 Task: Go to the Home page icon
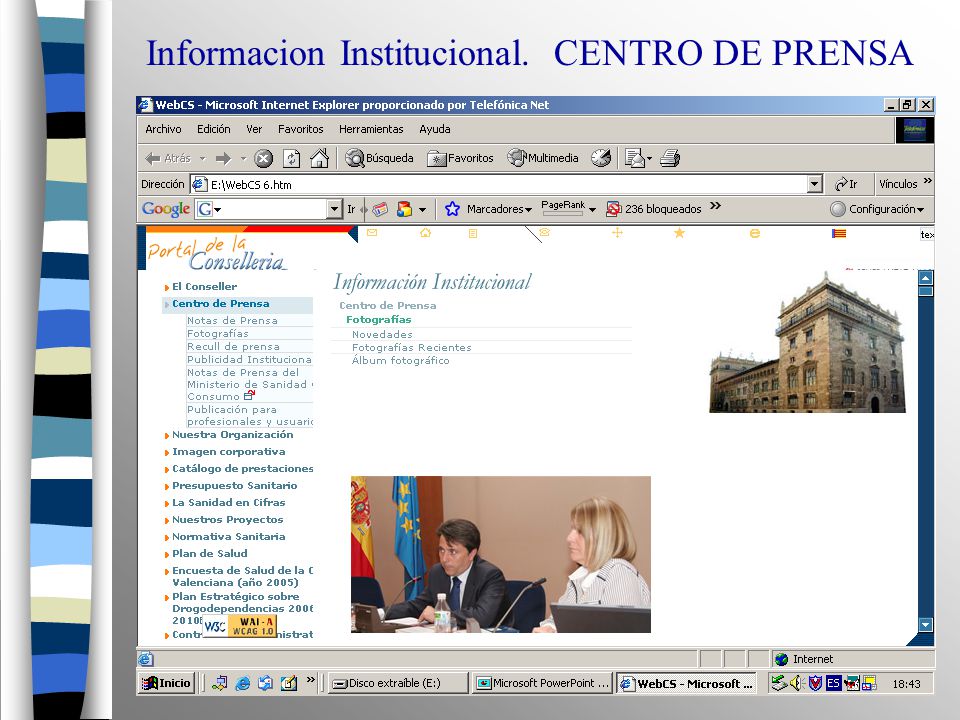(x=319, y=159)
